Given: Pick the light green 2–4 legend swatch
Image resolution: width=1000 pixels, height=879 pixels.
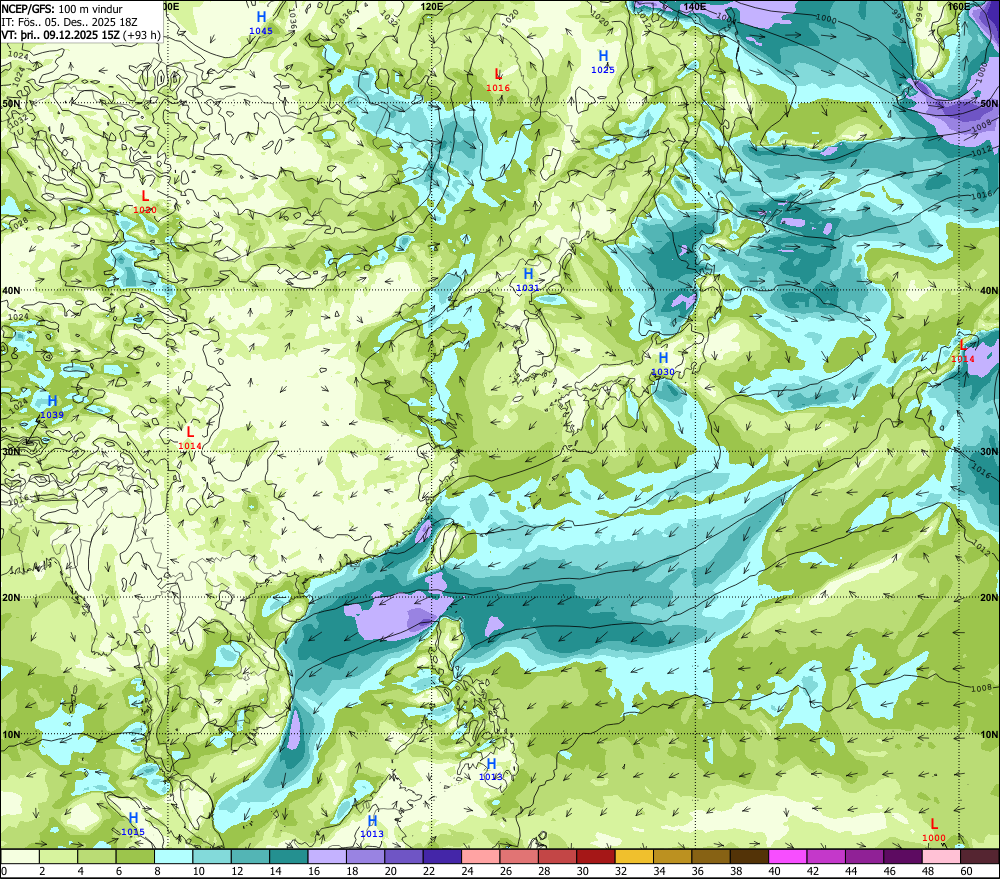Looking at the screenshot, I should pos(59,856).
